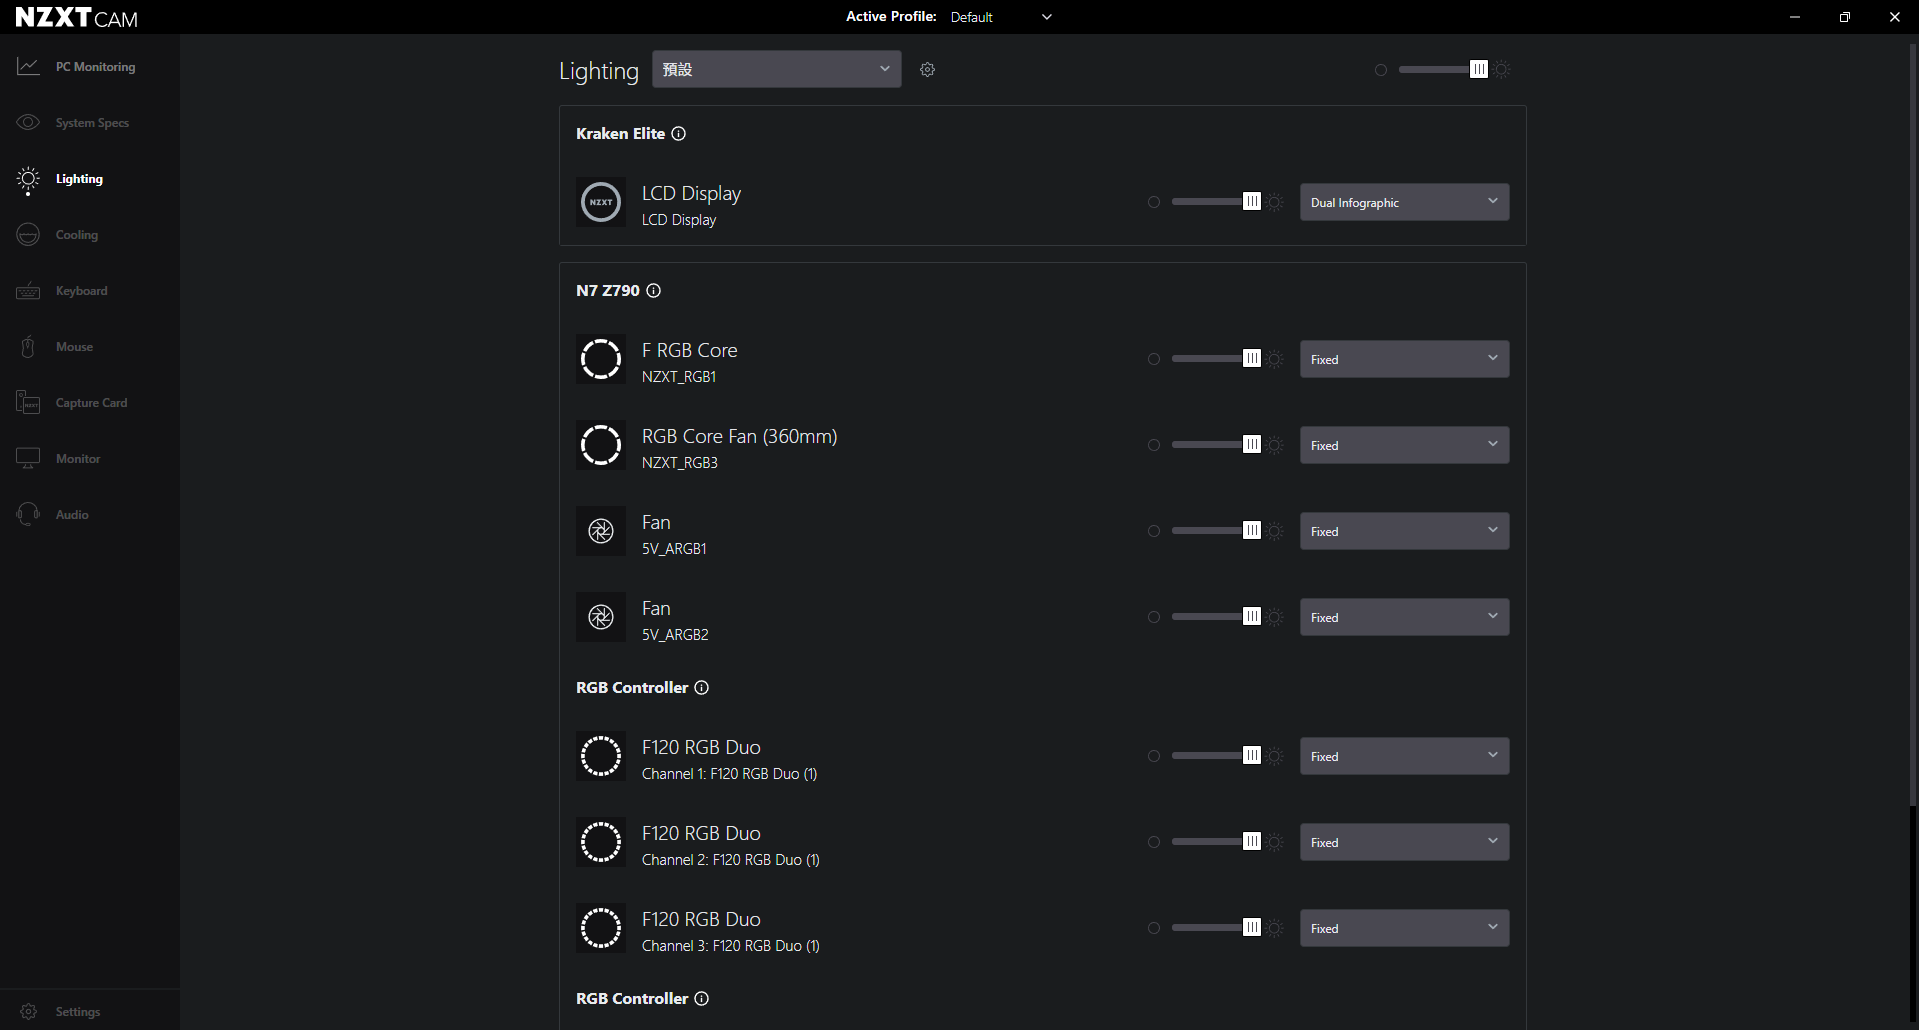Select the 5V_ARGB1 Fan icon

click(x=601, y=531)
